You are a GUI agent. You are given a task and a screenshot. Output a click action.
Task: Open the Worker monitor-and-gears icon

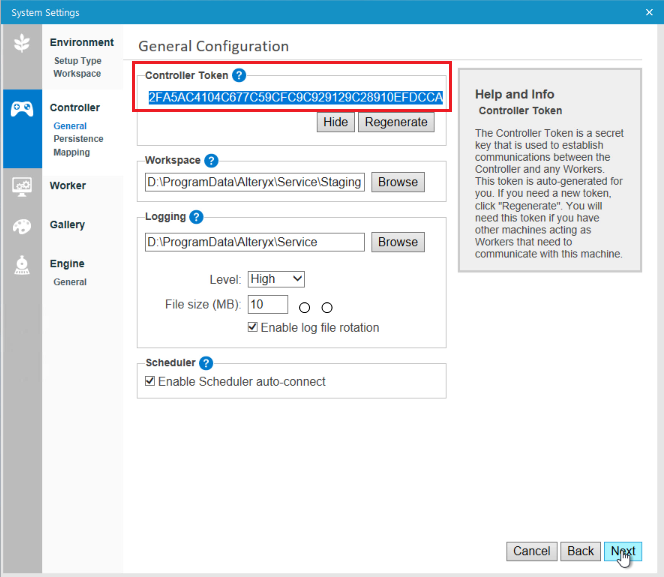pos(22,186)
